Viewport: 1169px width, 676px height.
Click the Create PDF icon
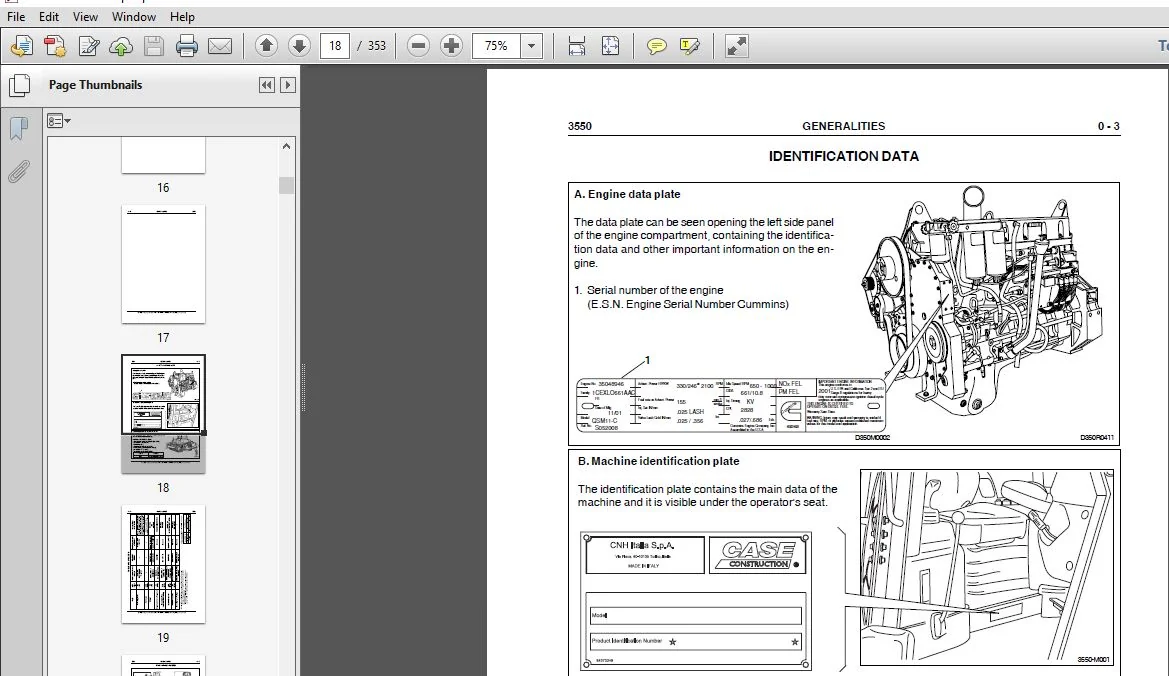click(x=55, y=46)
